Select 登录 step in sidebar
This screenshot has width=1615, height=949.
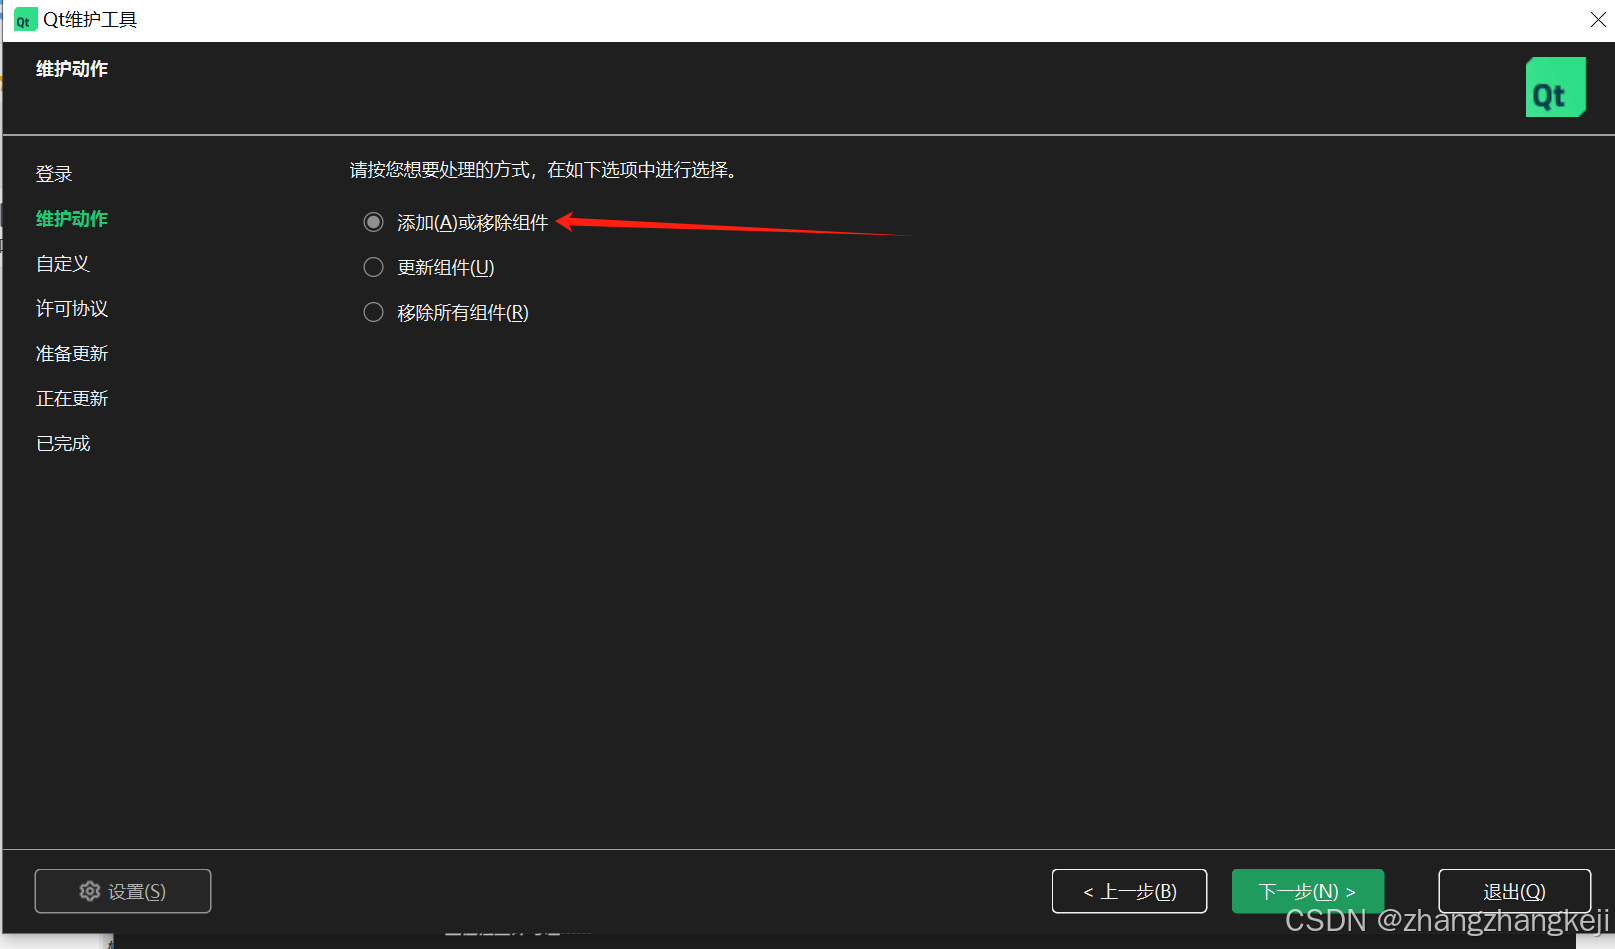click(54, 174)
